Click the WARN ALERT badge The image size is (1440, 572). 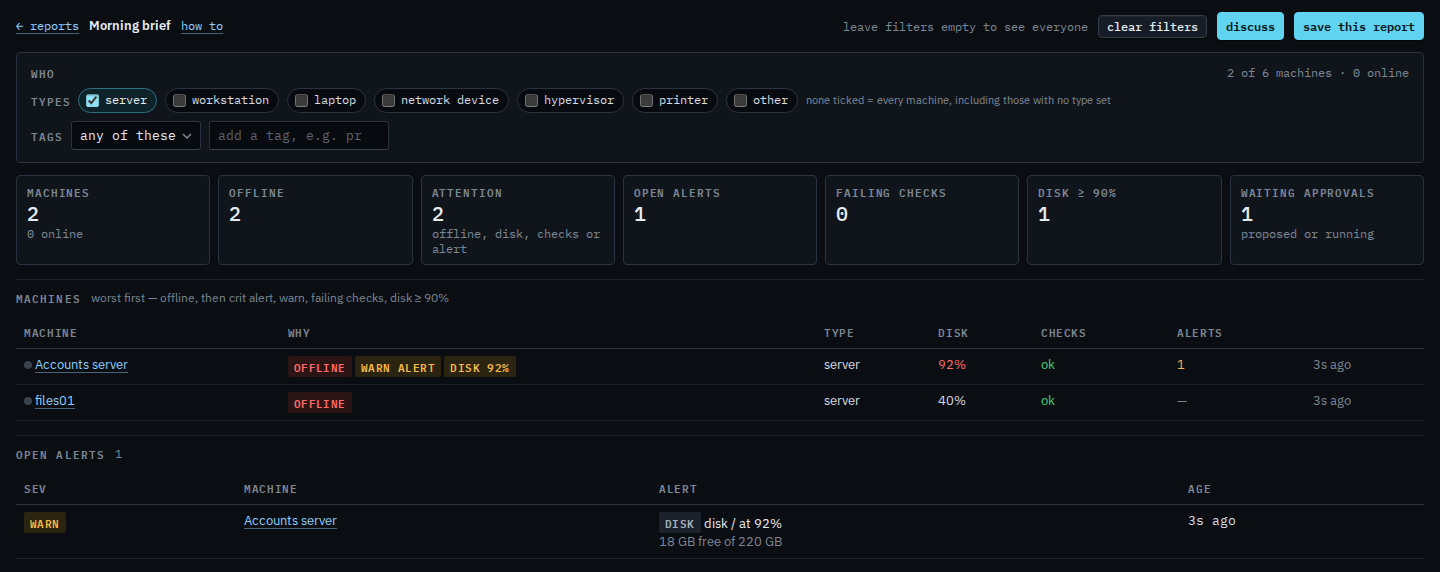[398, 368]
